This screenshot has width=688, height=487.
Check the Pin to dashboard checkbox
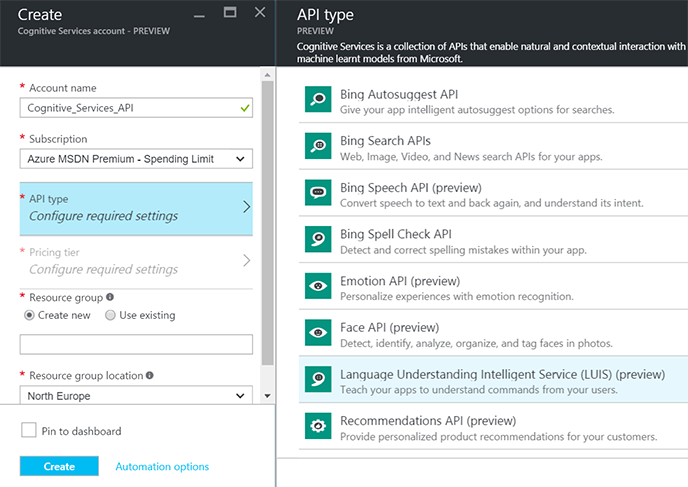pos(29,430)
